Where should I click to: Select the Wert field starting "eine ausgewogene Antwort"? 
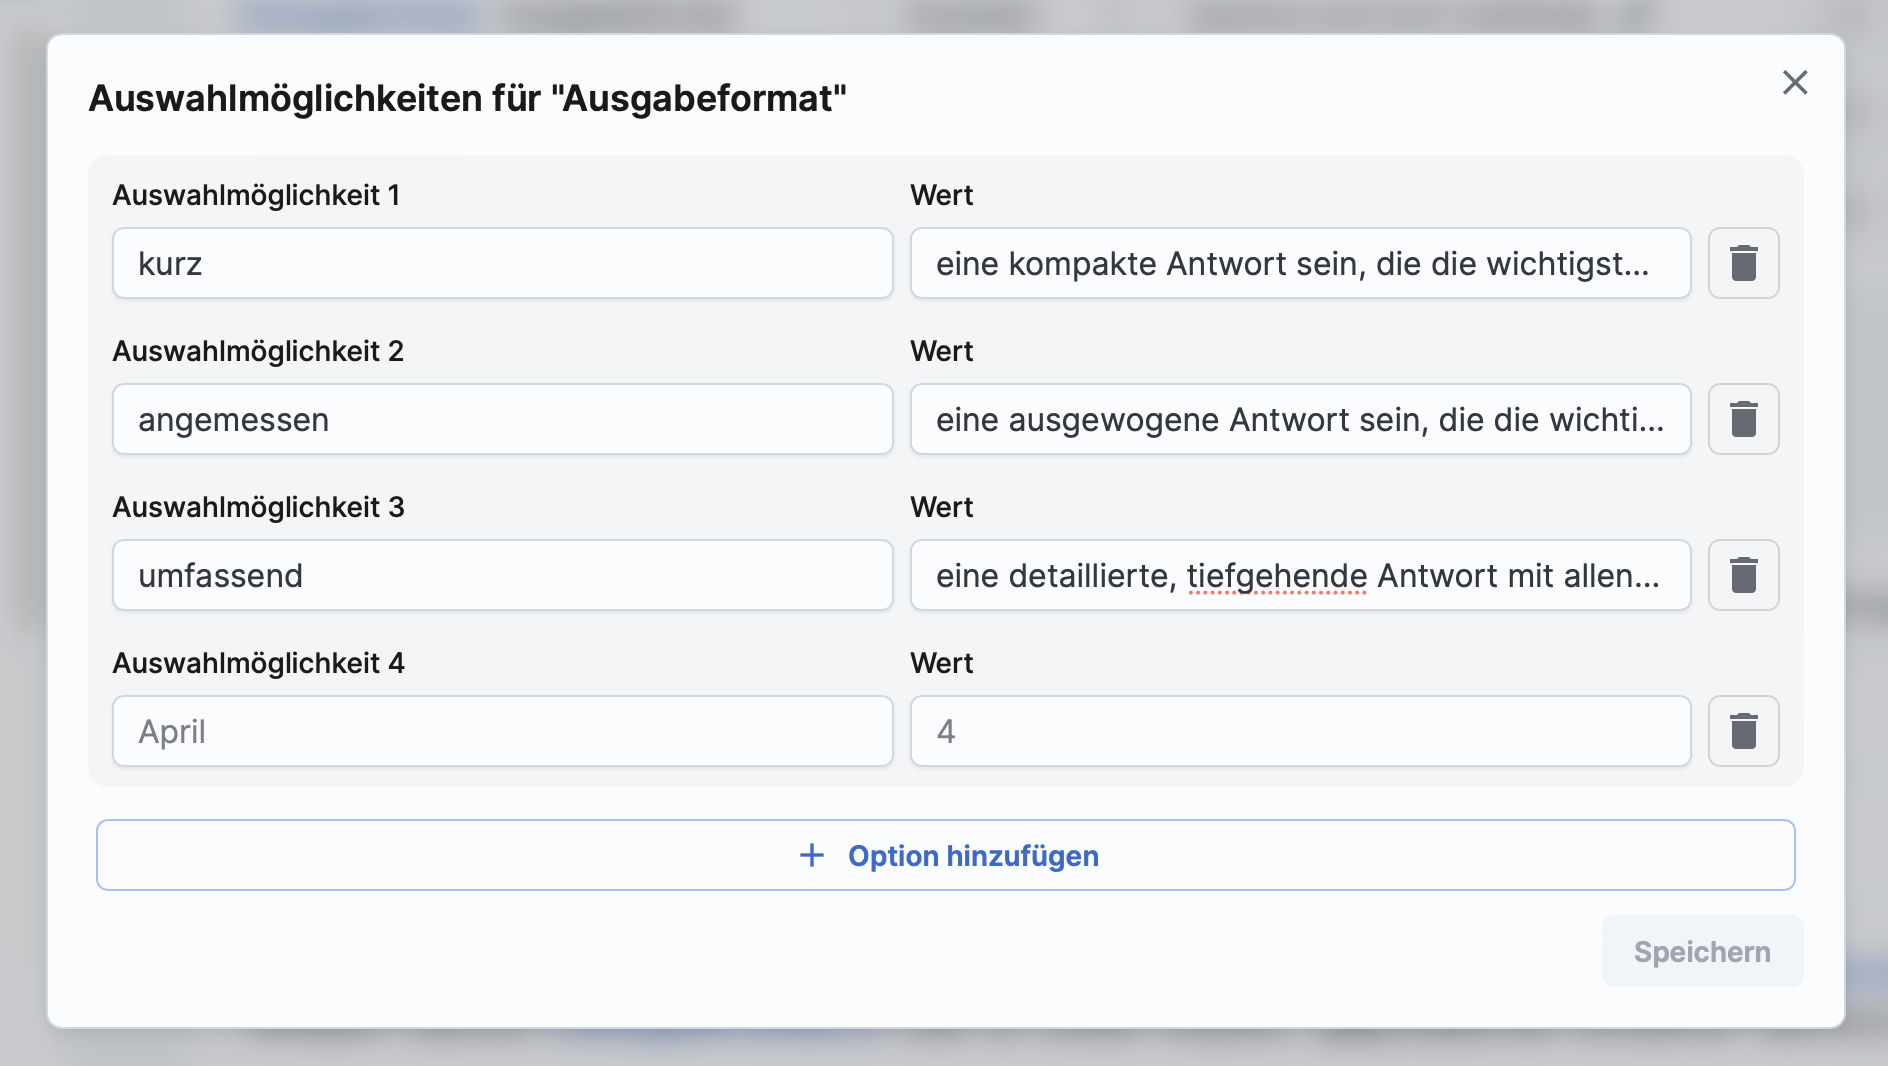point(1299,419)
